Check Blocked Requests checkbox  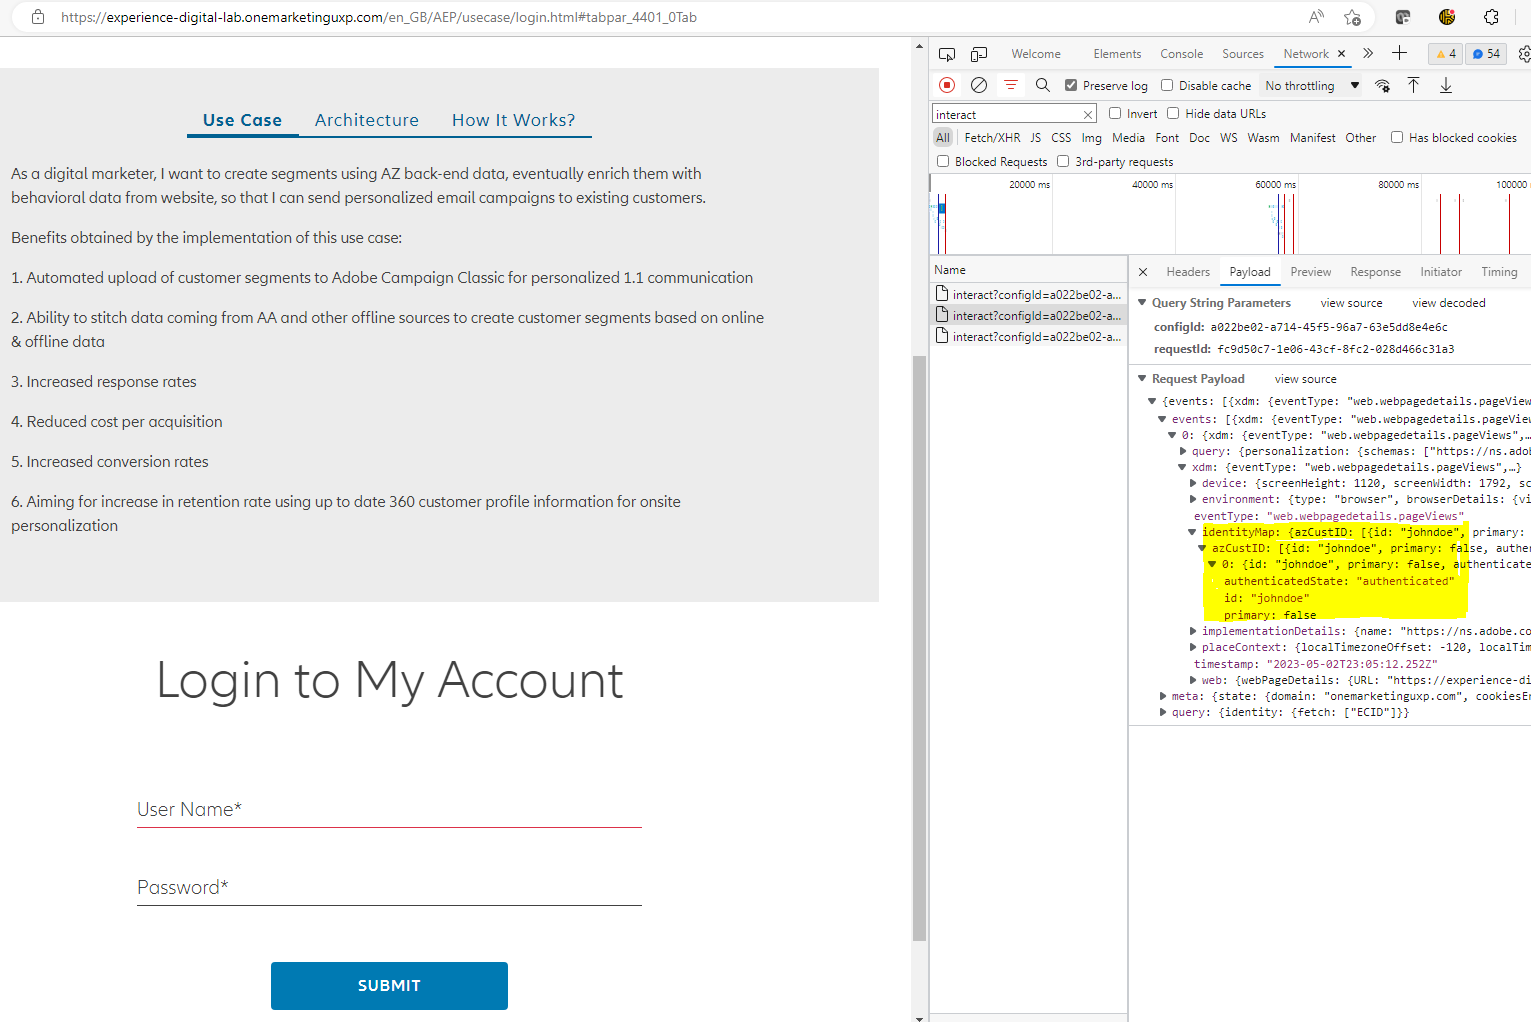943,161
